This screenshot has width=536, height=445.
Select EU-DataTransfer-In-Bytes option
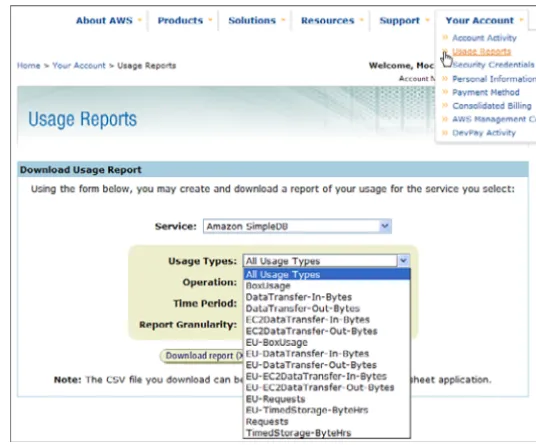point(327,353)
